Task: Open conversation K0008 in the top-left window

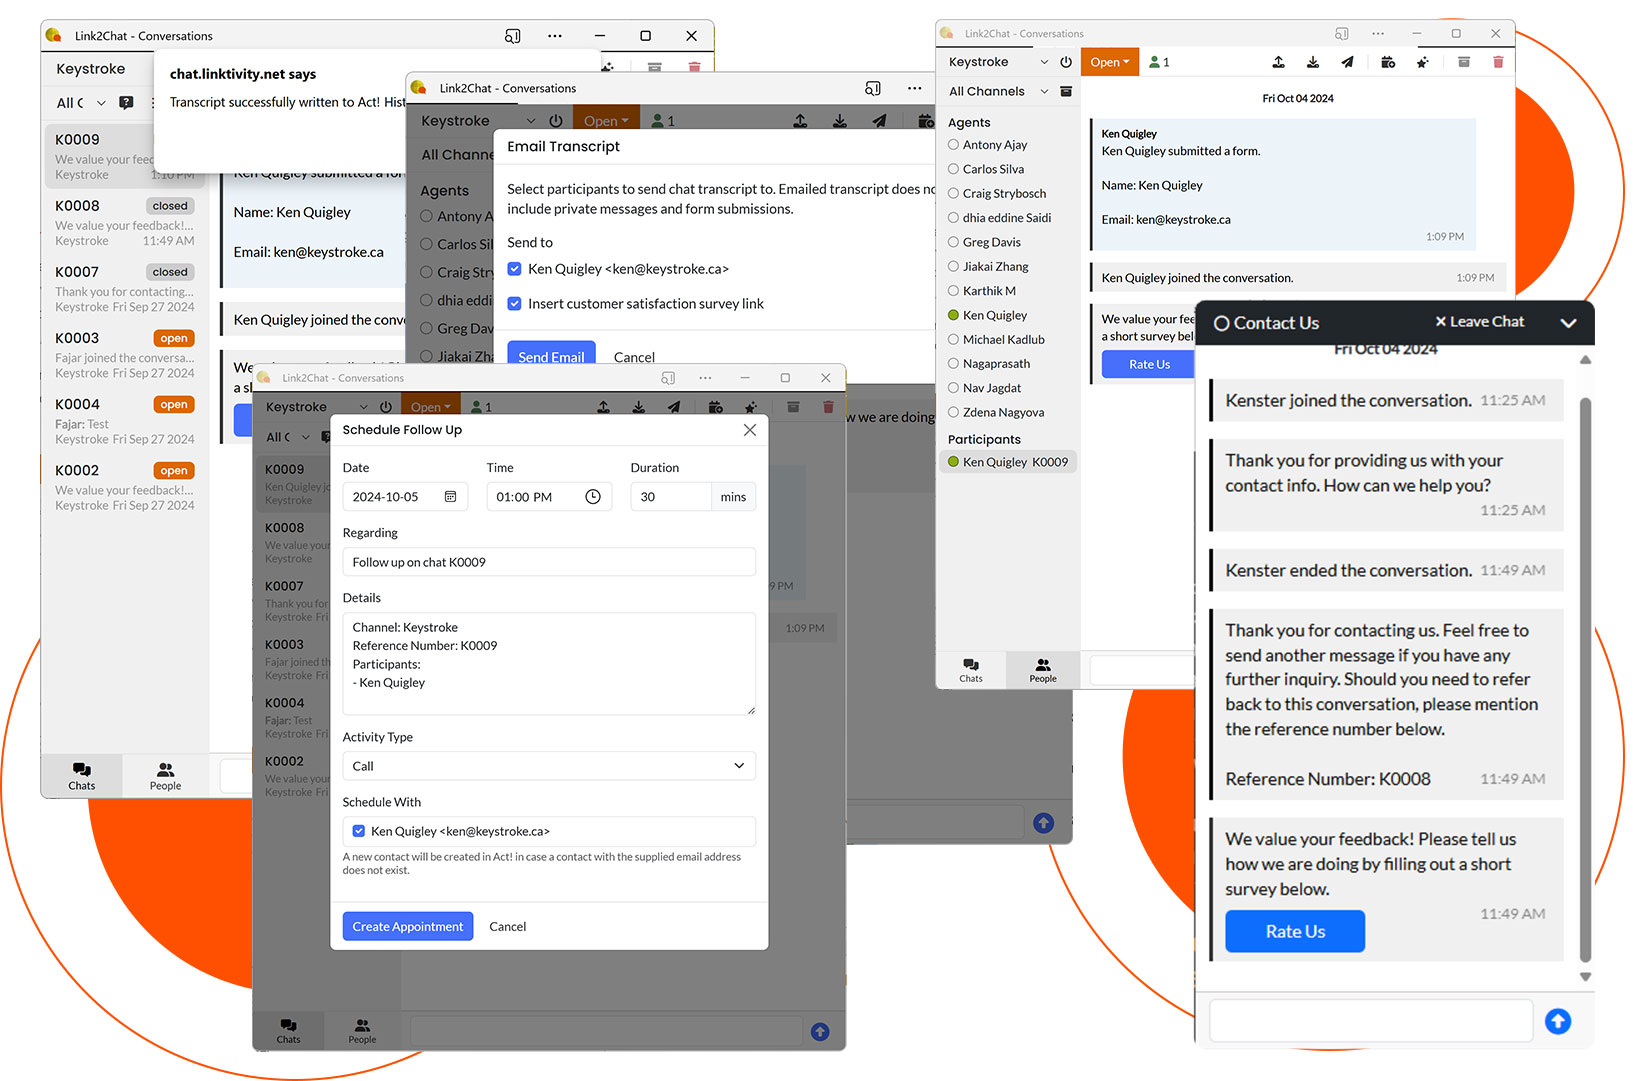Action: (125, 222)
